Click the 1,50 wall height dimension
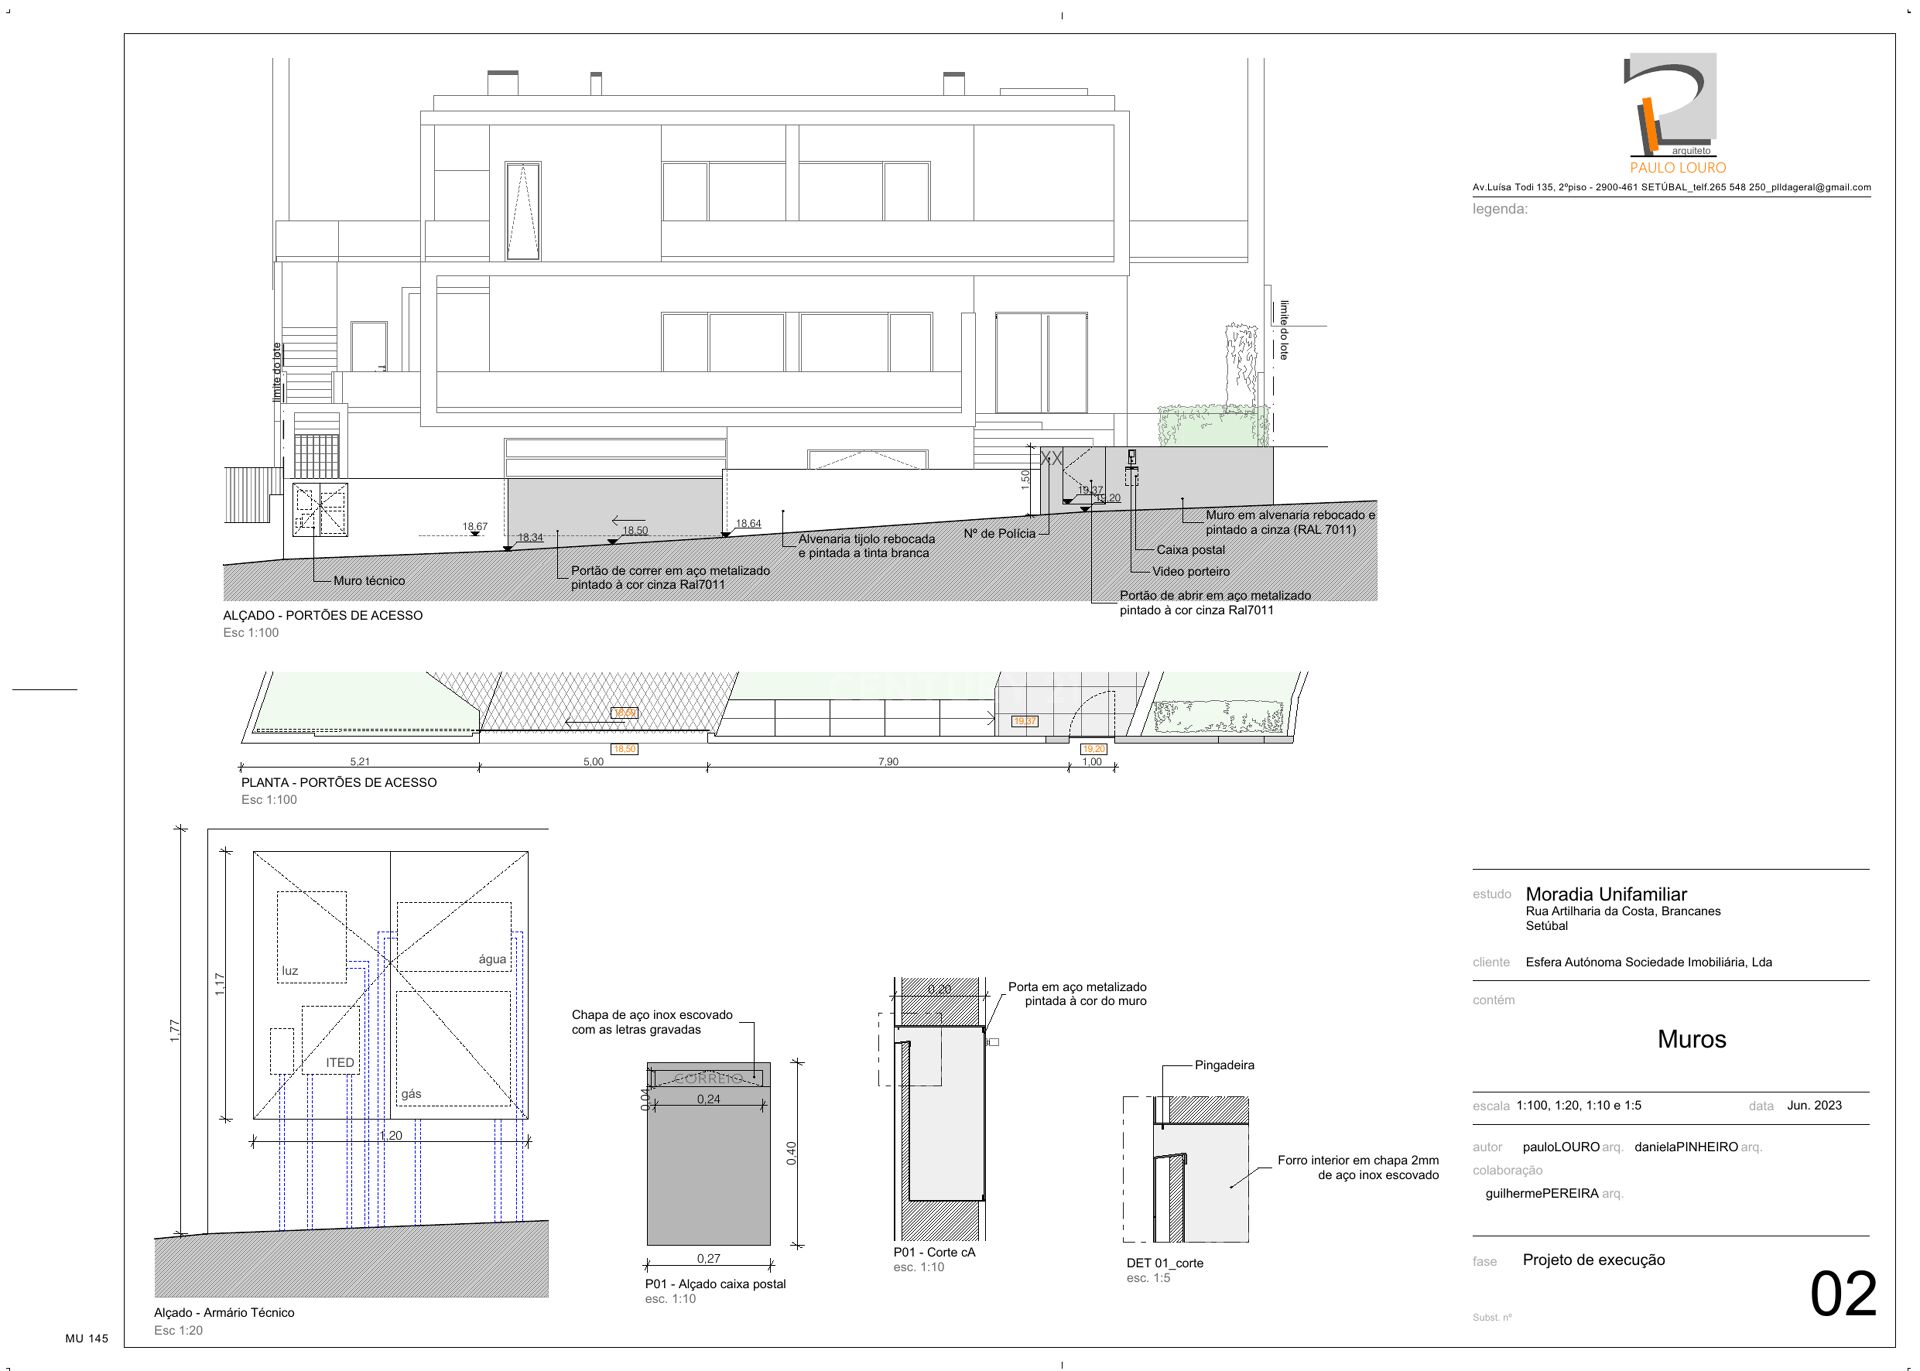This screenshot has width=1920, height=1371. click(1025, 478)
